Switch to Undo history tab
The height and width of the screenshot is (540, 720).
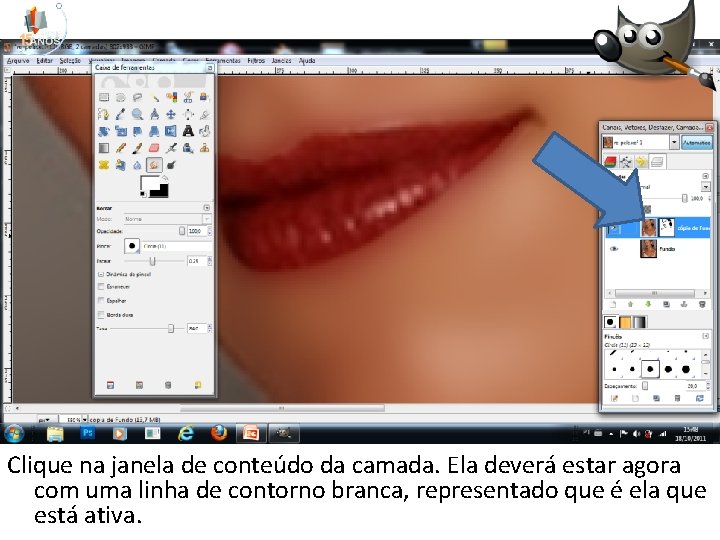click(641, 162)
